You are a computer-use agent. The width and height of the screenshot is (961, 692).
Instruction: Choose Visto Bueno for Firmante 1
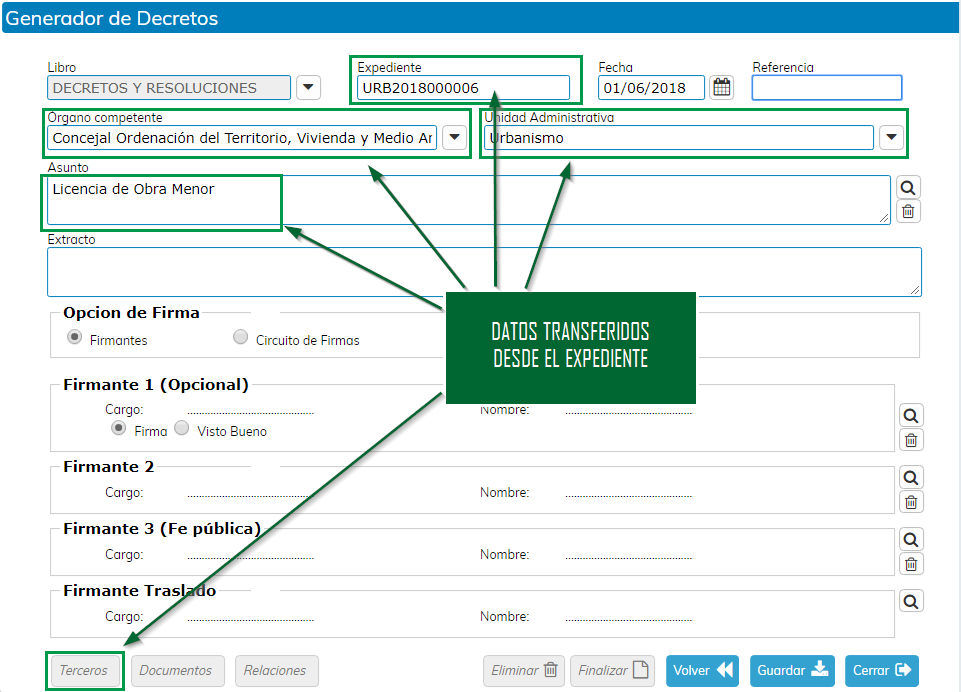point(182,429)
